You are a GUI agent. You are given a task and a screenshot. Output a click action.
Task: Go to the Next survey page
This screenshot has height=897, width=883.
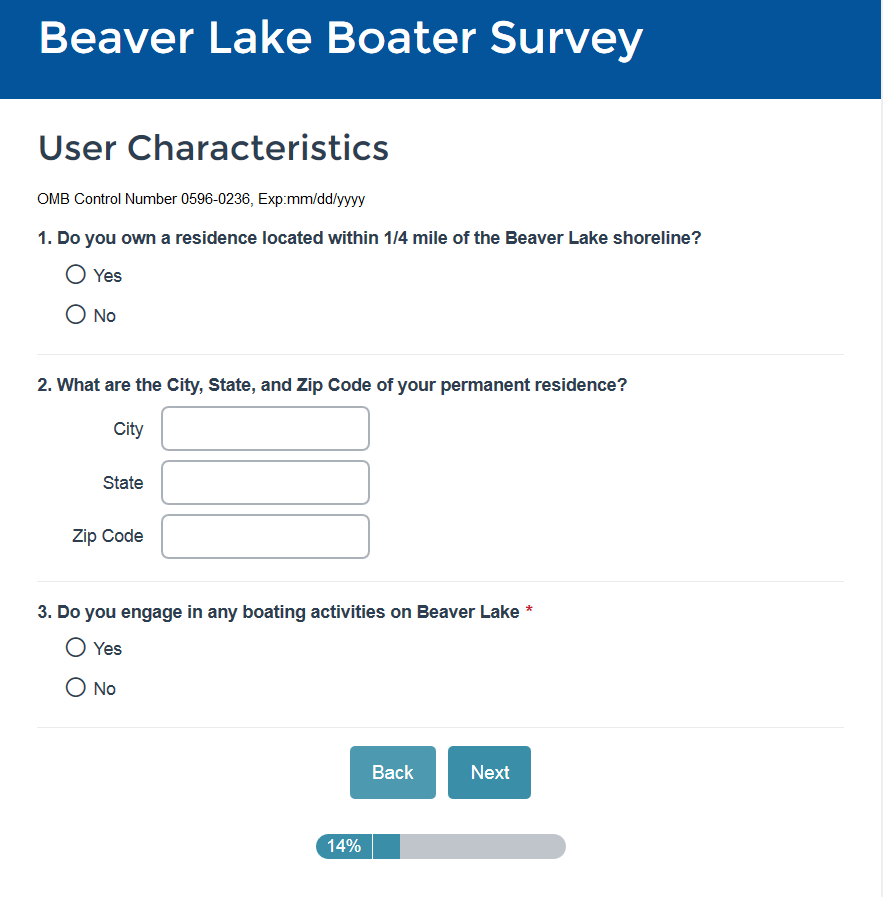pyautogui.click(x=489, y=772)
